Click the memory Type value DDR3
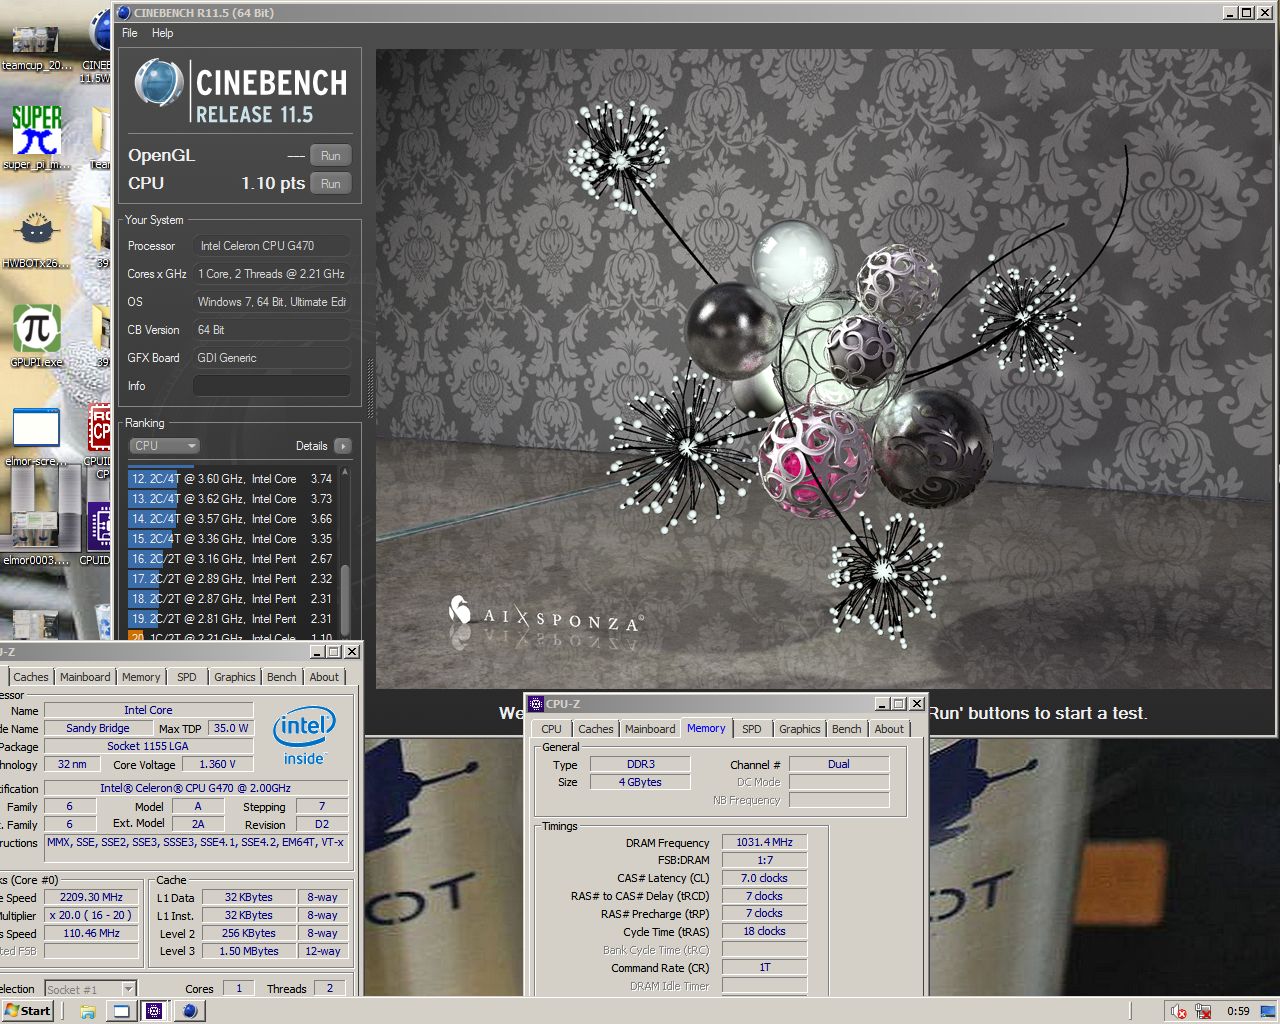Viewport: 1280px width, 1024px height. point(640,764)
